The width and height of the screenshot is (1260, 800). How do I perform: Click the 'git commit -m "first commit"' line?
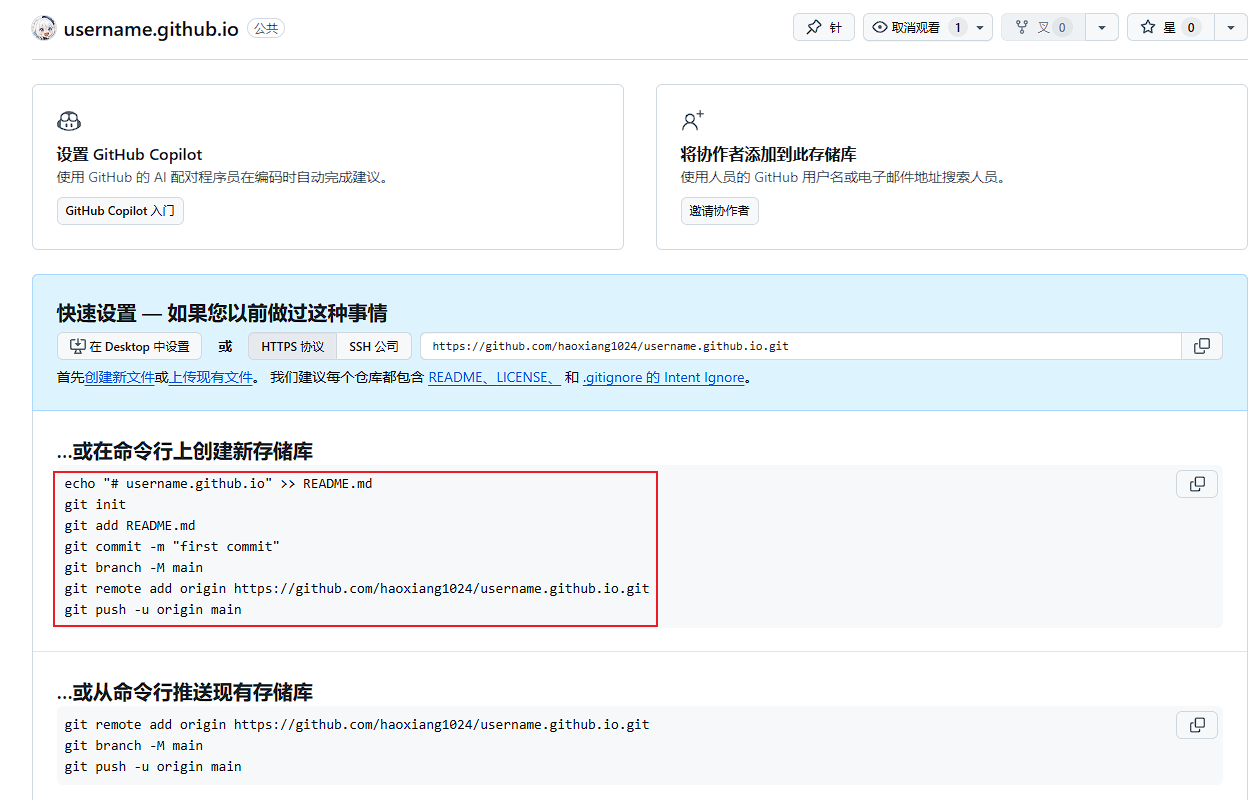click(x=172, y=547)
